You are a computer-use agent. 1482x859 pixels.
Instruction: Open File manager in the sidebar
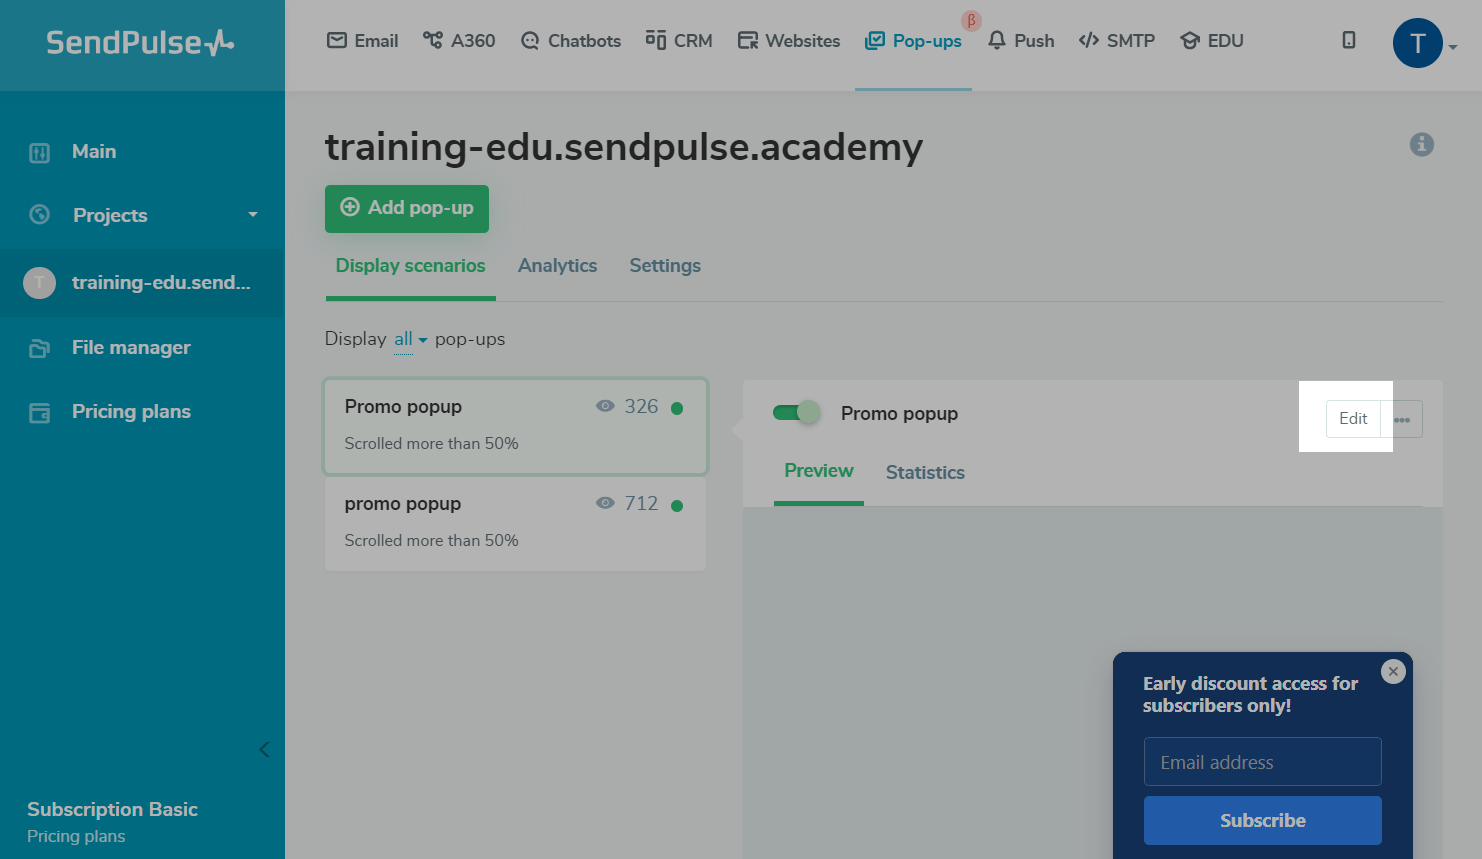(131, 348)
